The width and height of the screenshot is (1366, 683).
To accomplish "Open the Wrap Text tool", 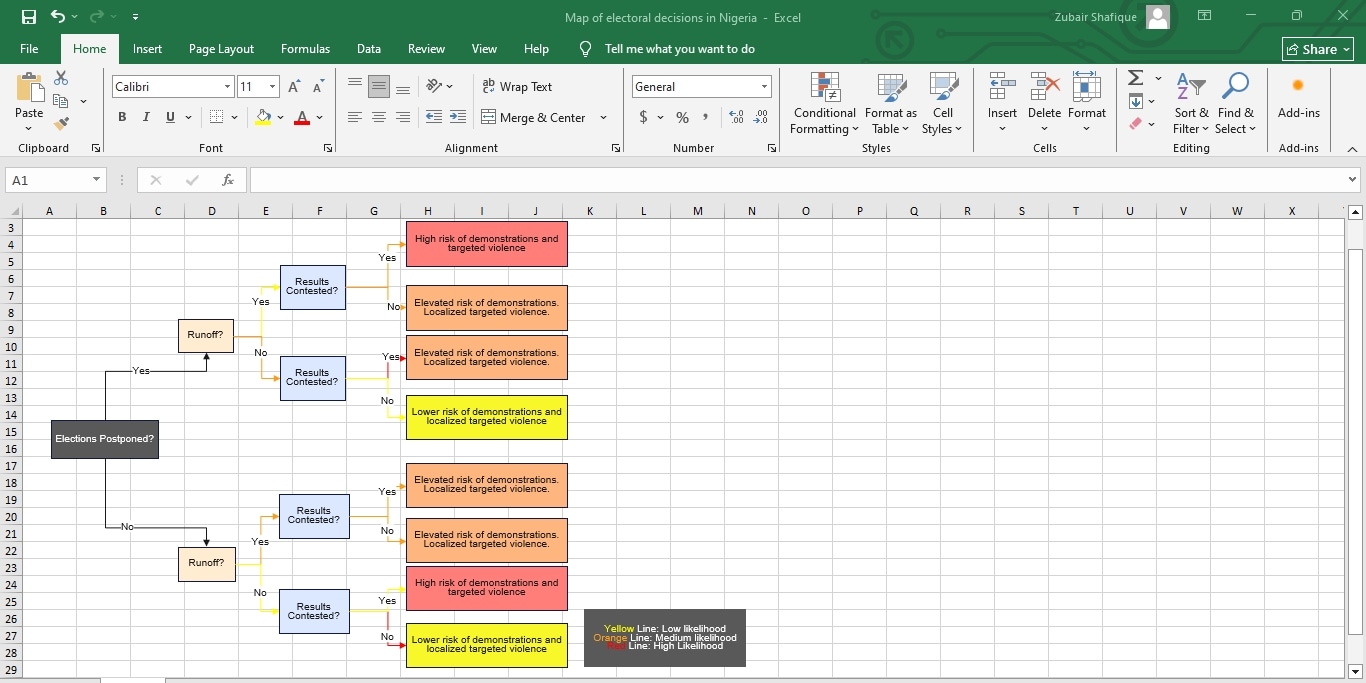I will pyautogui.click(x=517, y=87).
